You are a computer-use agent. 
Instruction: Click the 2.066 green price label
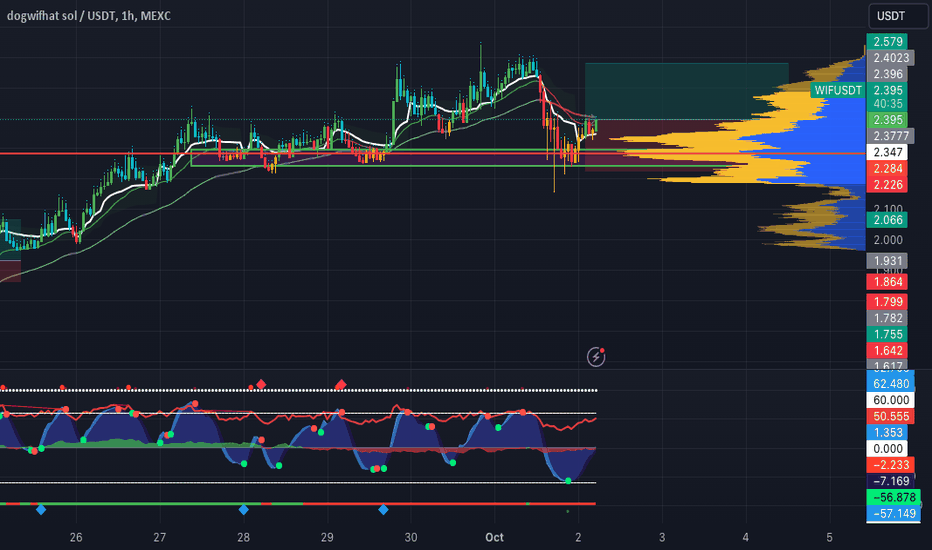(x=888, y=220)
